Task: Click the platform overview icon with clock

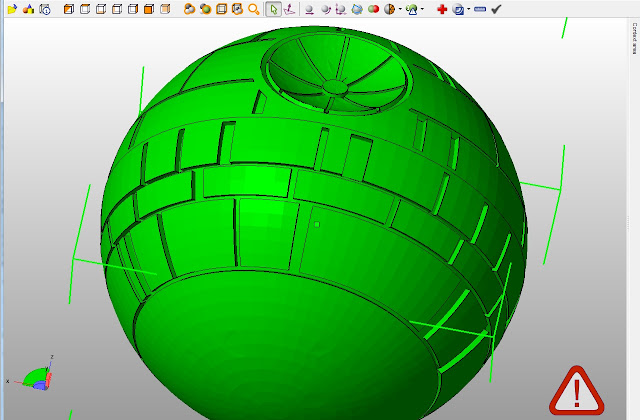Action: (45, 9)
